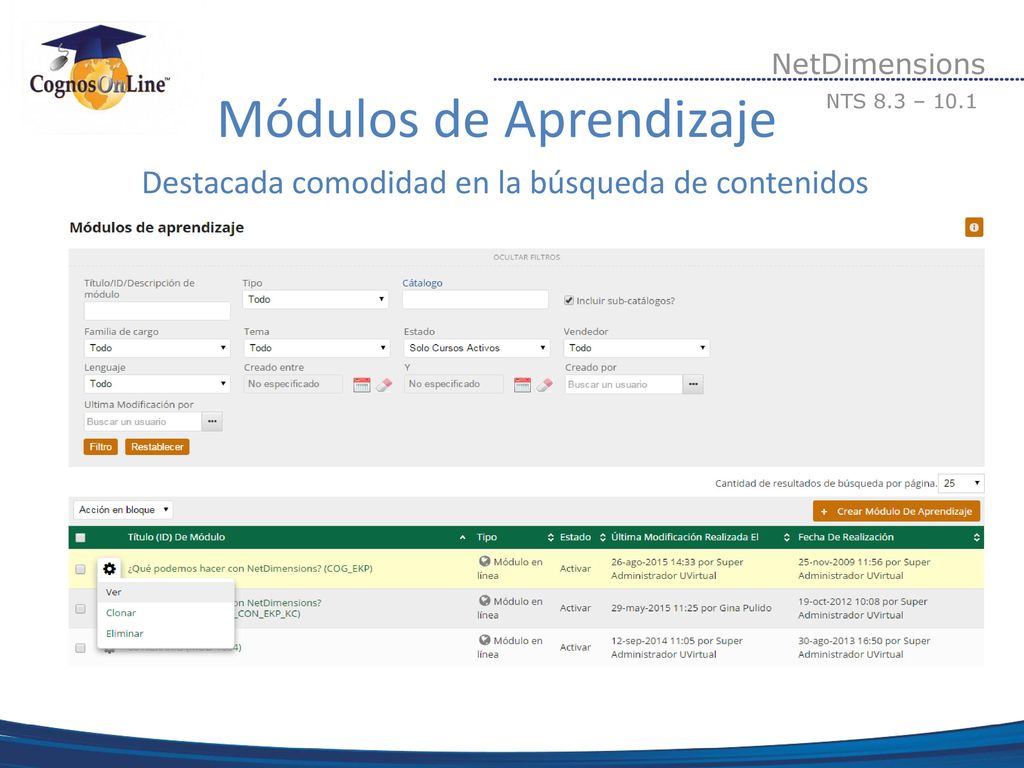
Task: Click the Creado entre date field
Action: point(293,384)
